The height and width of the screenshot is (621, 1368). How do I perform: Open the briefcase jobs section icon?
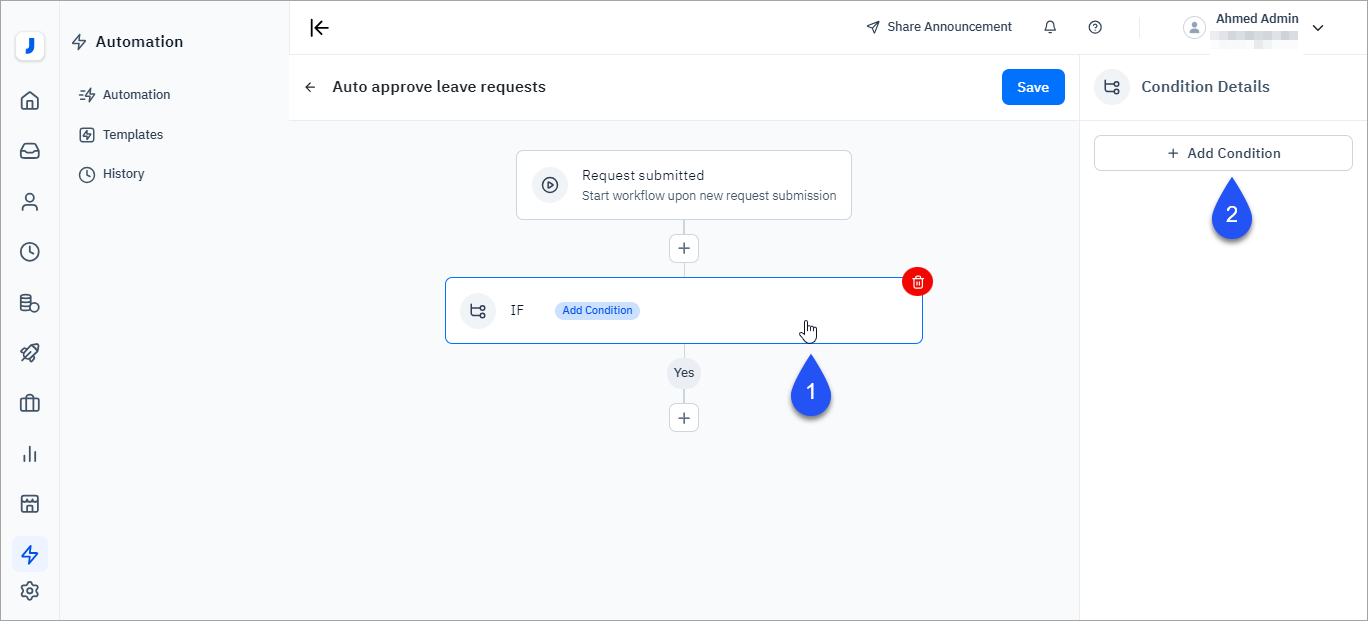click(x=30, y=403)
